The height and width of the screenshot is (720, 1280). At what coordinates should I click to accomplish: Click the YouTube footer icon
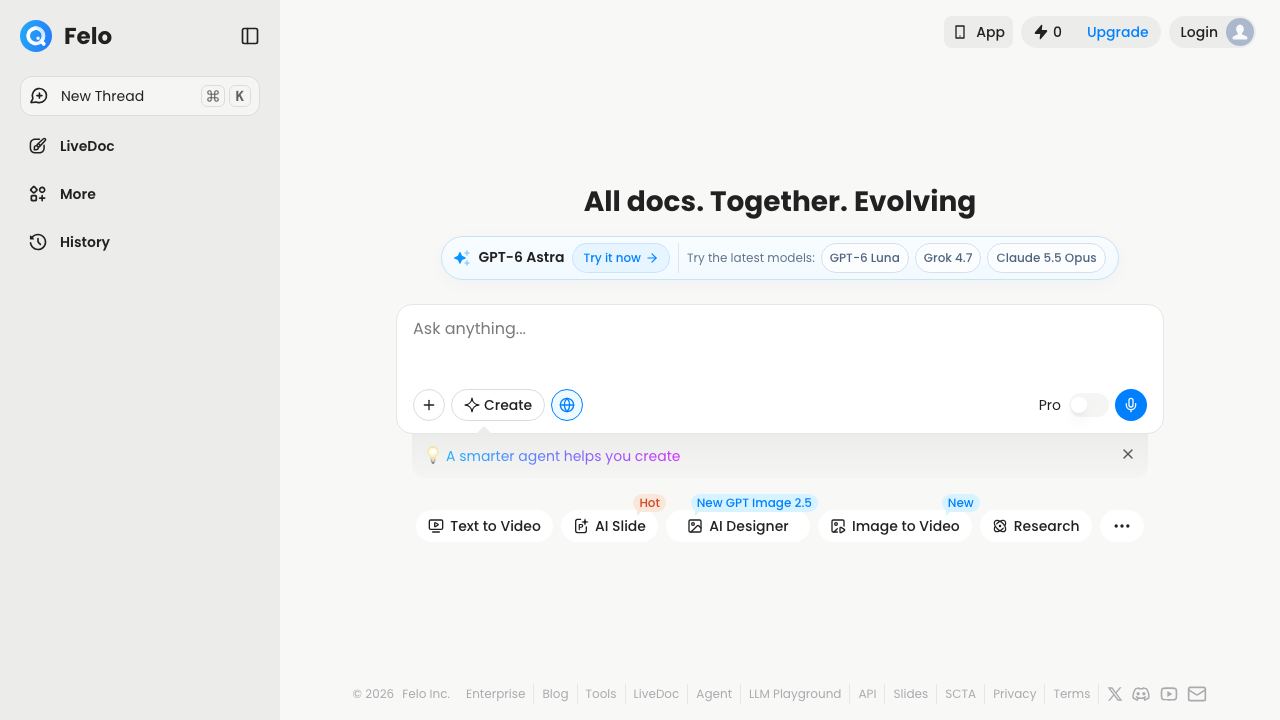coord(1169,694)
